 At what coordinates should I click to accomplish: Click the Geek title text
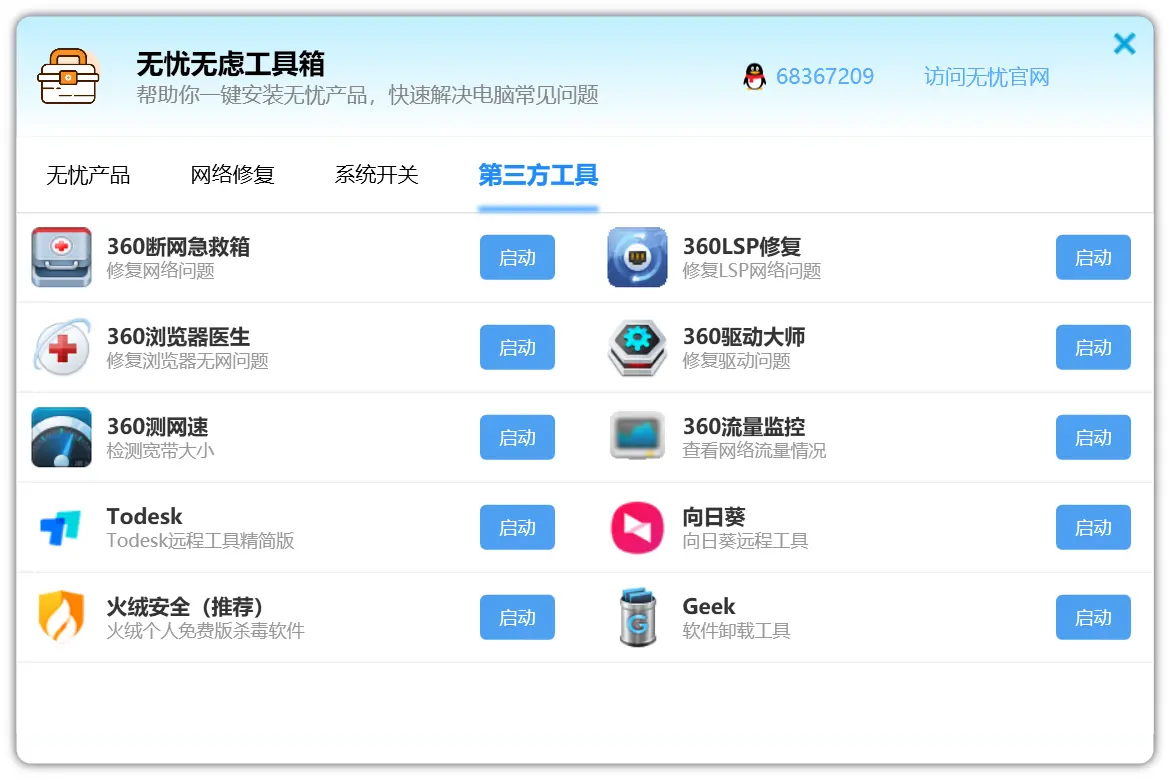point(708,606)
